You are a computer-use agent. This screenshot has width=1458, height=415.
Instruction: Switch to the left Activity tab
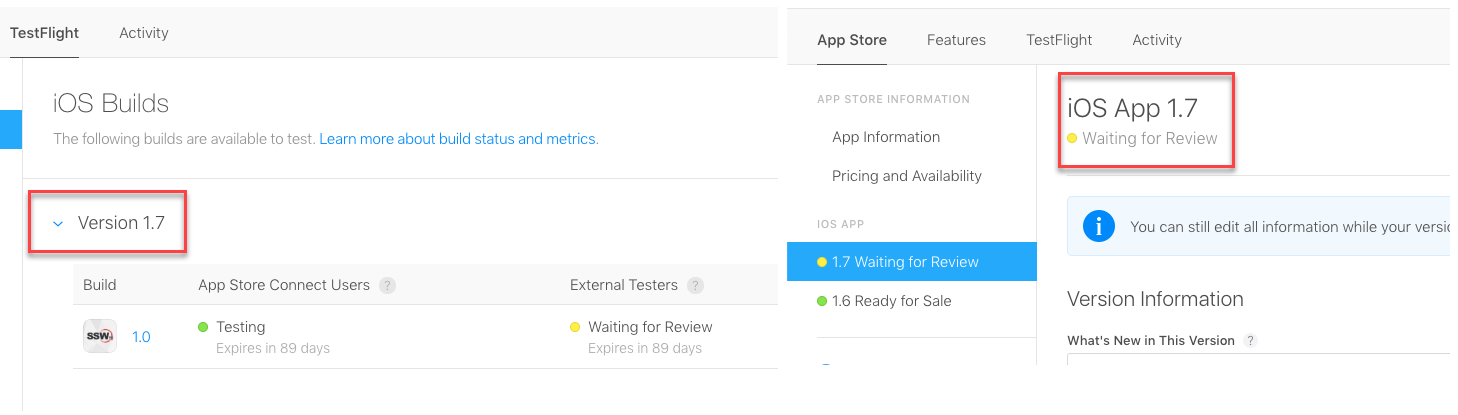pos(144,33)
